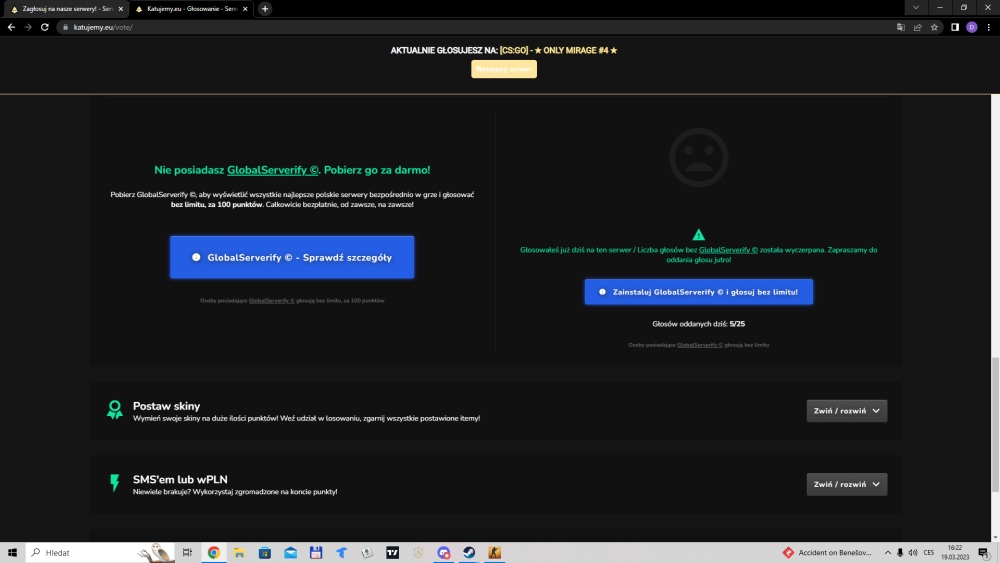Open Google Chrome from the taskbar
The height and width of the screenshot is (563, 1000).
[214, 553]
